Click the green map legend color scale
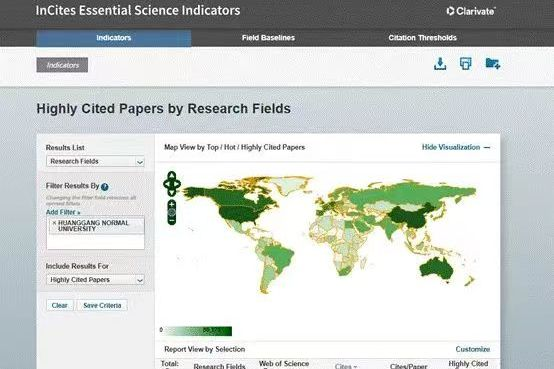Screen dimensions: 554x369 click(x=199, y=331)
